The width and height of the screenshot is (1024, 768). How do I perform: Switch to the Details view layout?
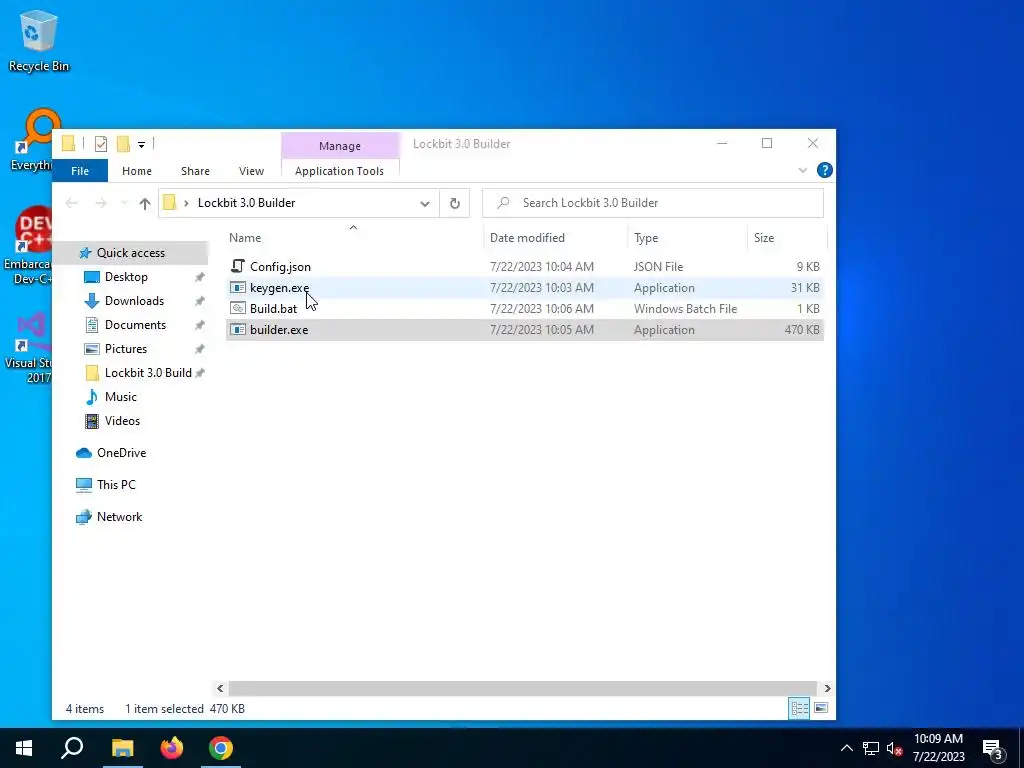(799, 709)
